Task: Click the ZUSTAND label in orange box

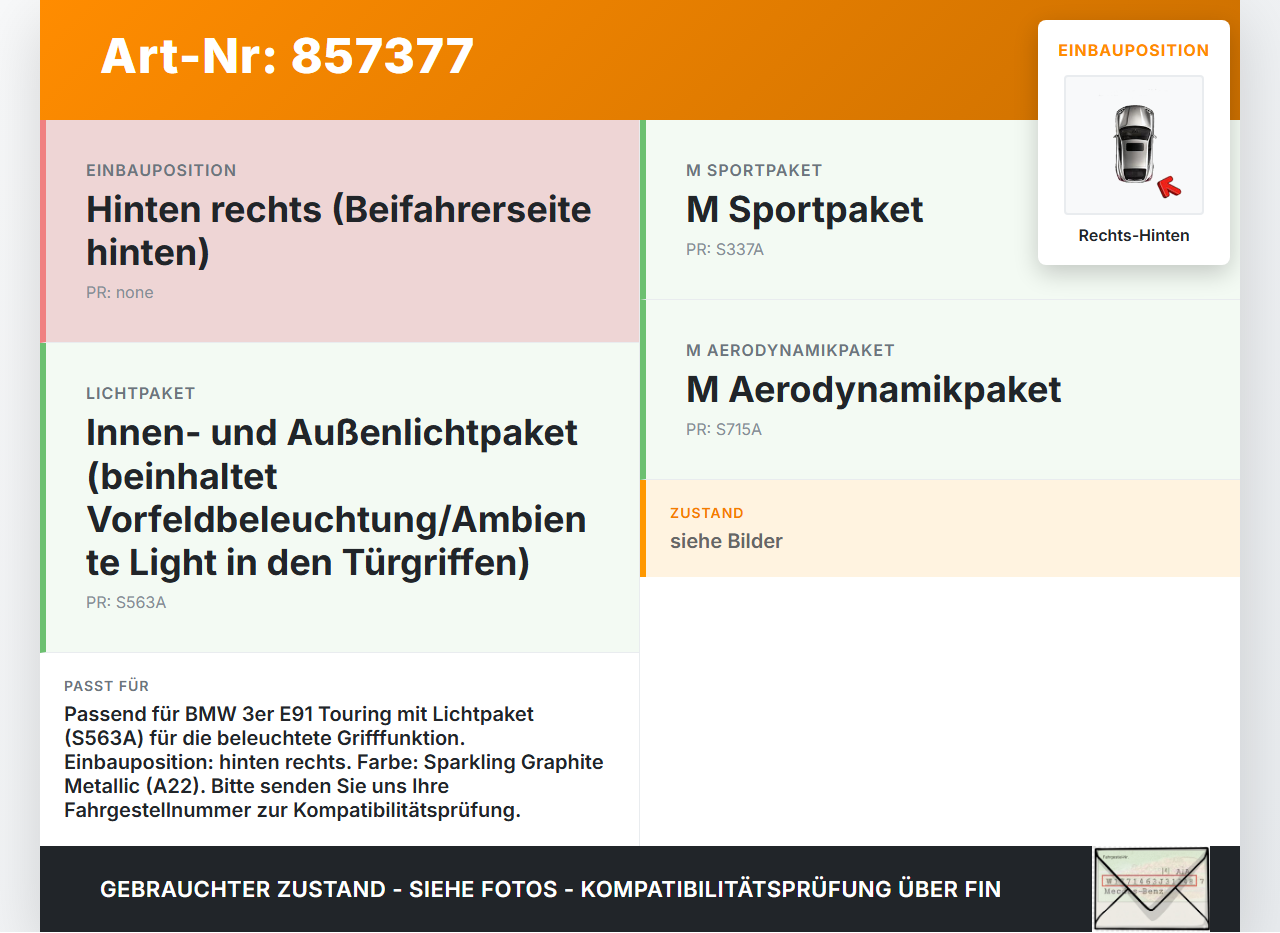Action: [707, 513]
